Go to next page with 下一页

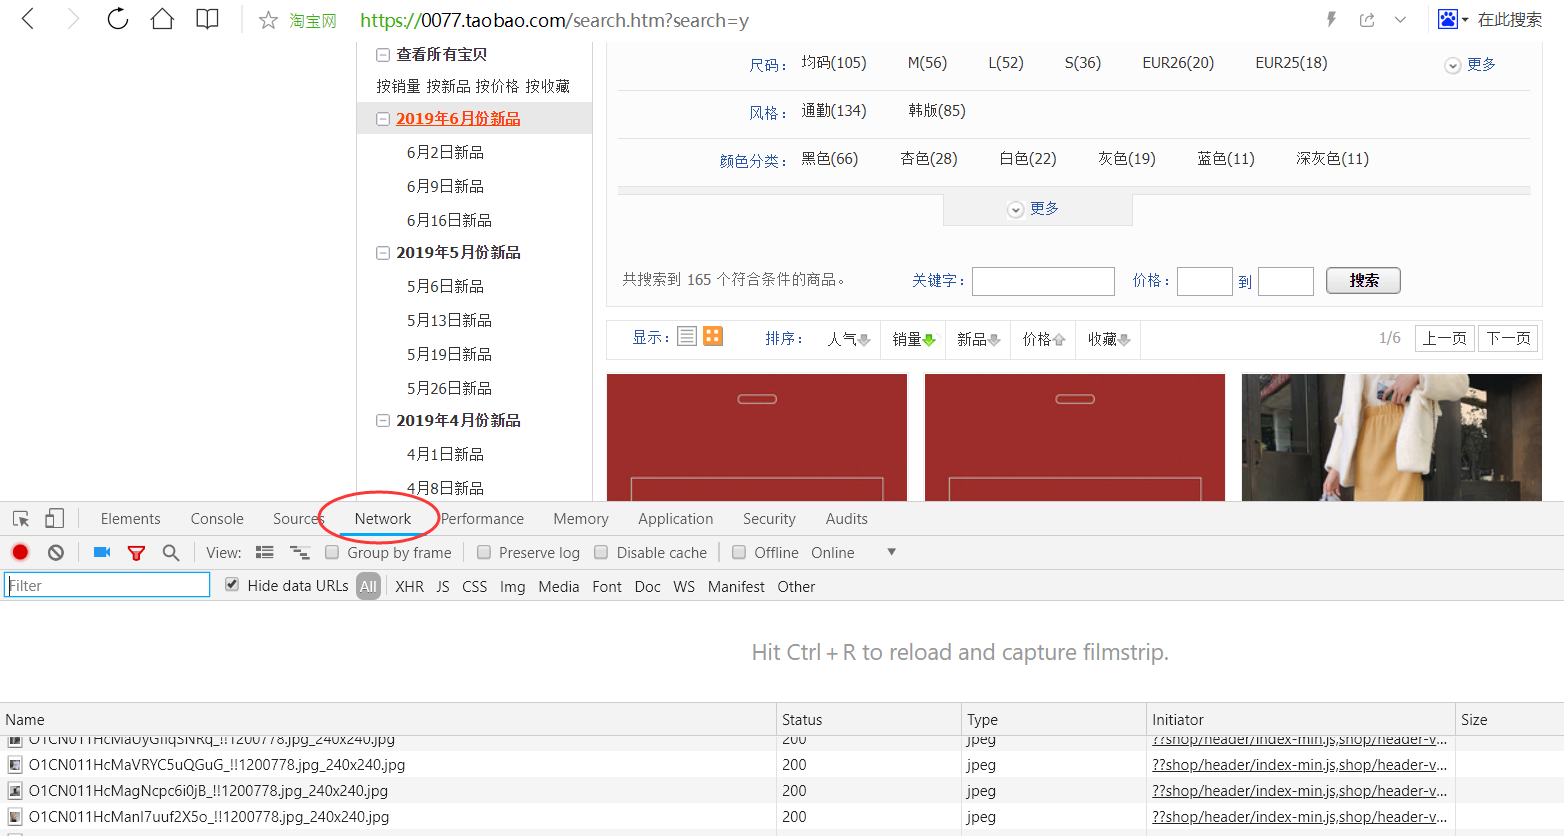click(1508, 338)
